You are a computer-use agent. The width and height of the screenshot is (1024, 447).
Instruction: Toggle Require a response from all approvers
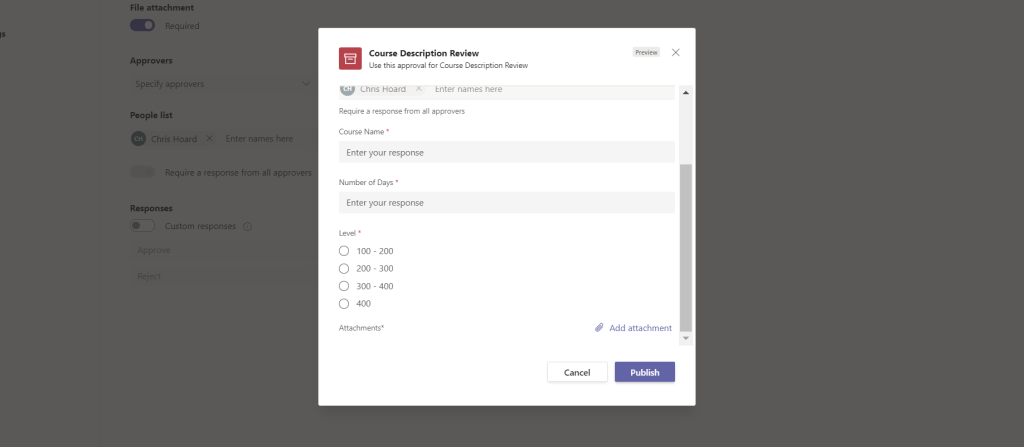click(143, 172)
